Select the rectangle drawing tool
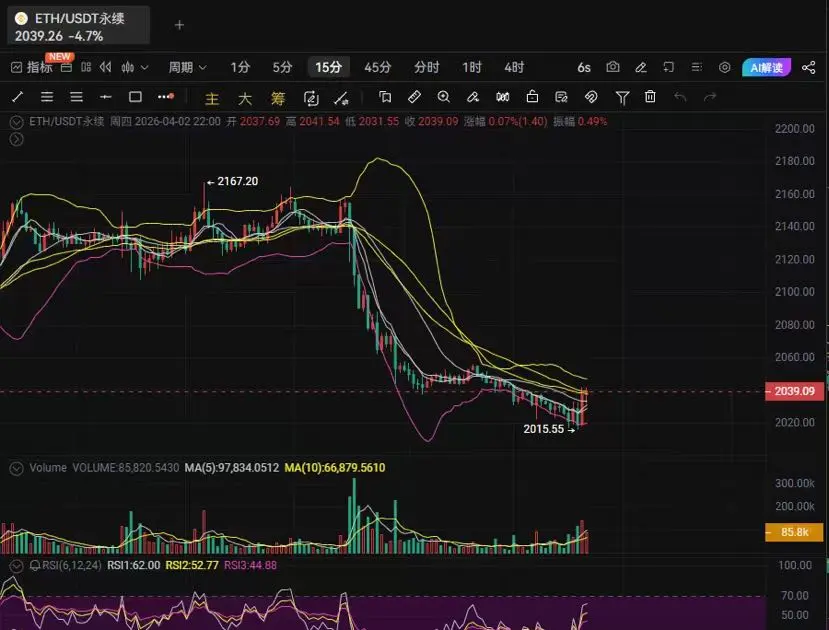 click(135, 97)
